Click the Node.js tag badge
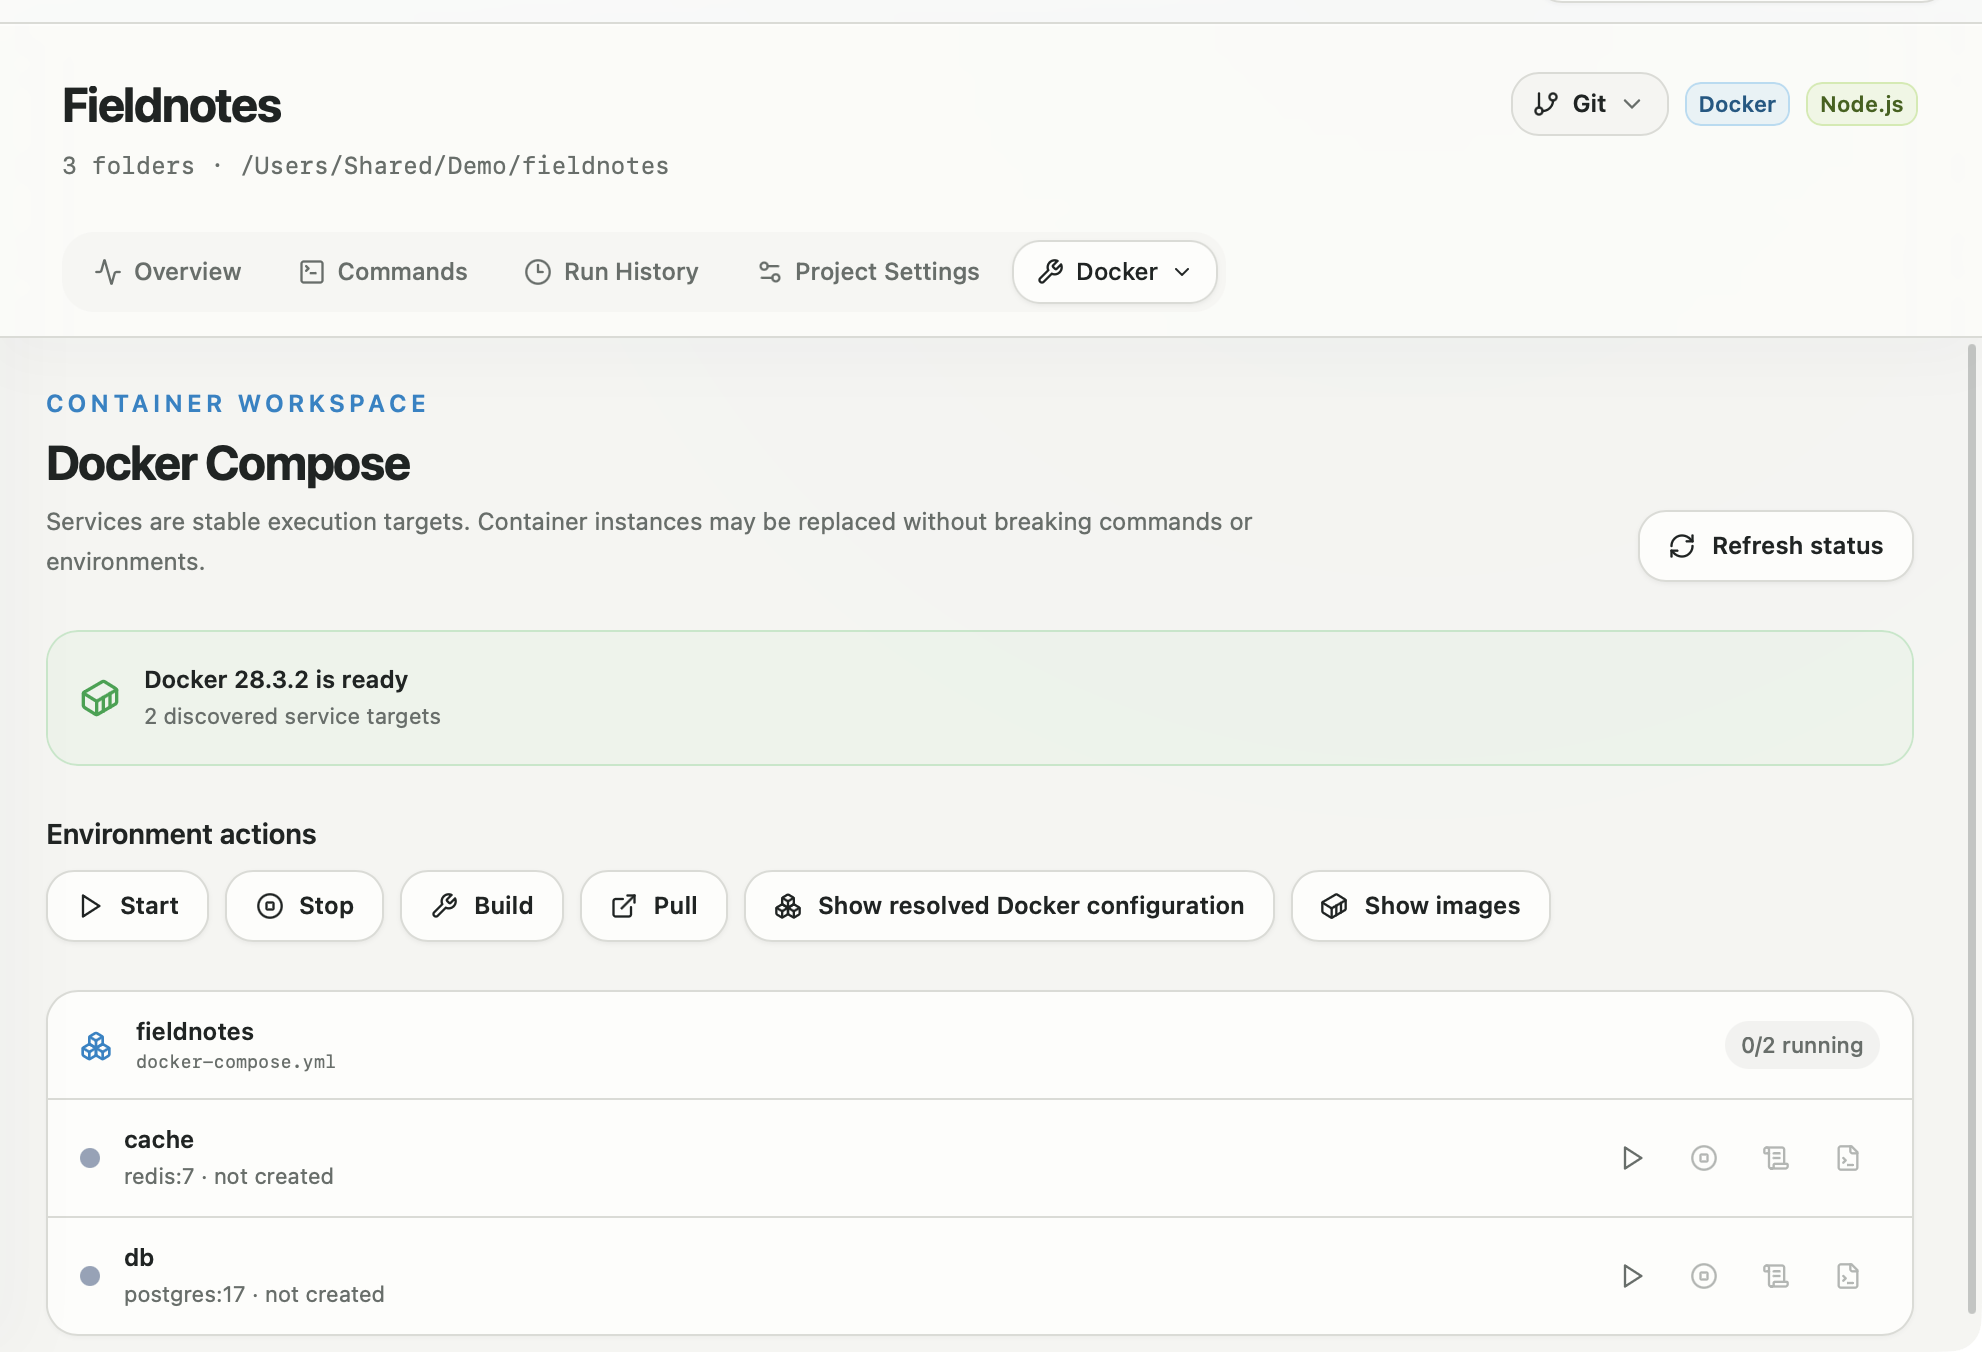Screen dimensions: 1982x1352 pos(1862,104)
